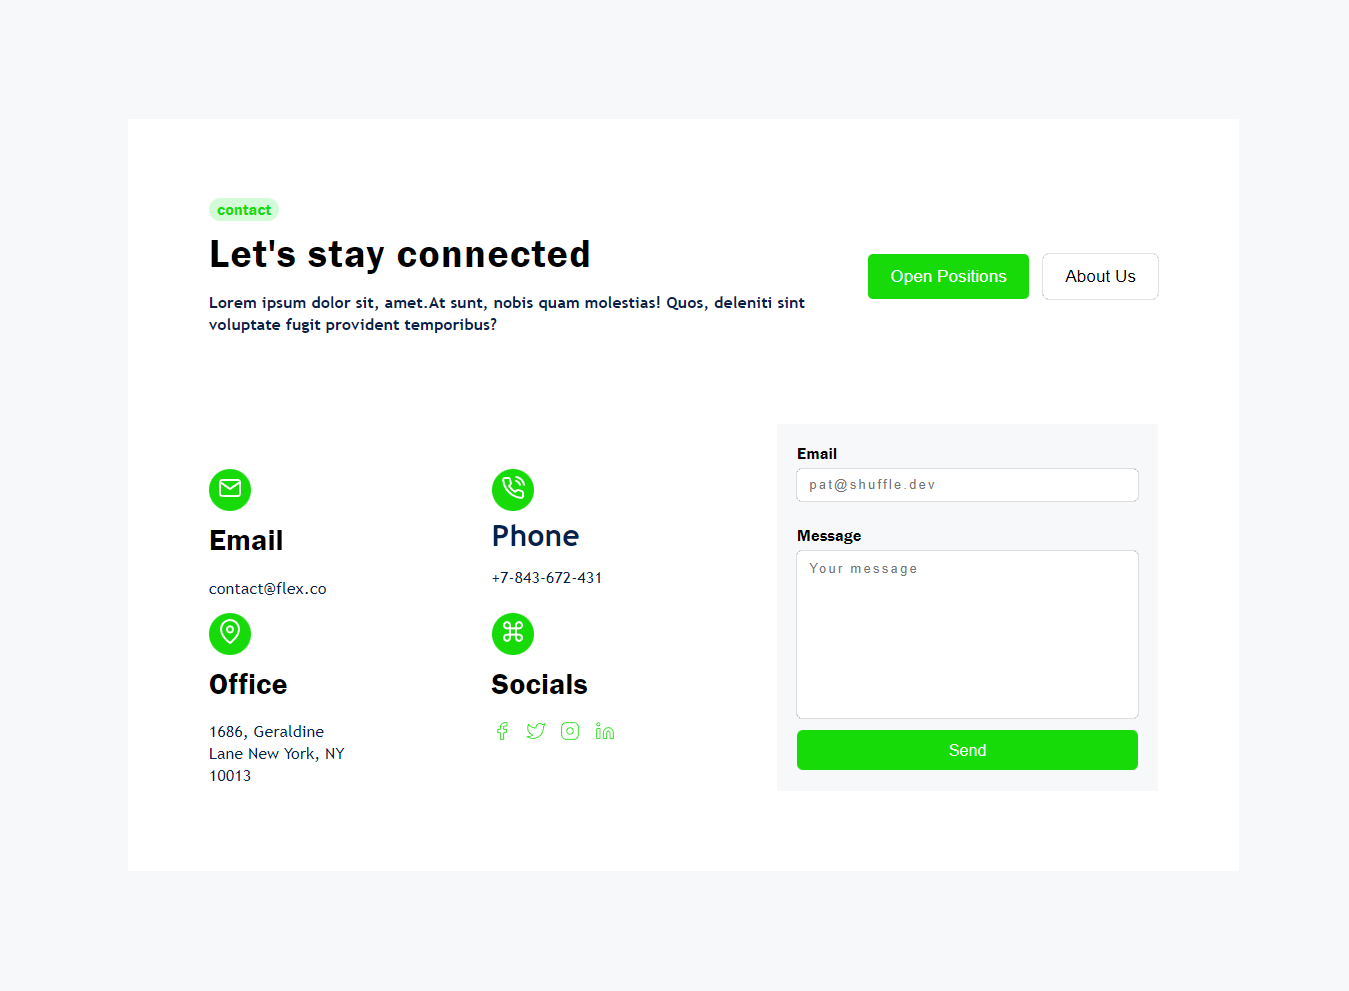Focus the Email input field
Viewport: 1349px width, 991px height.
[967, 485]
